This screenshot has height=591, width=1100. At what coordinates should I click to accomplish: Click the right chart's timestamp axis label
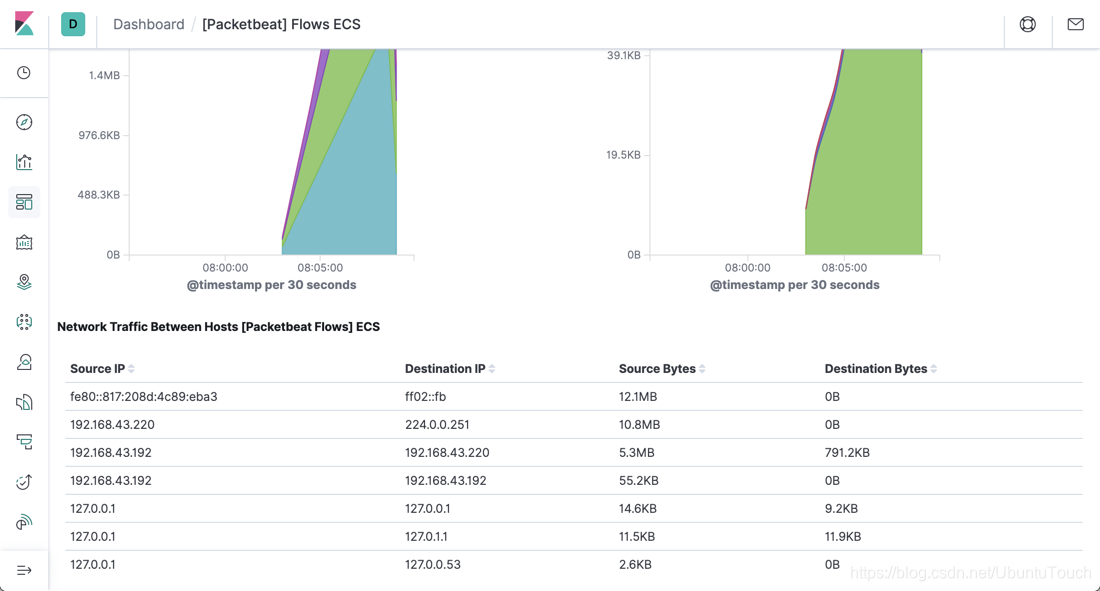[795, 285]
